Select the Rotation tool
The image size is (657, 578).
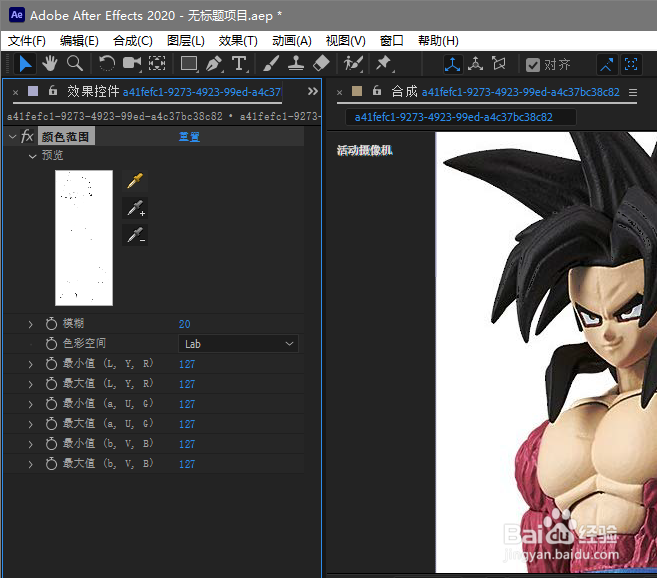point(106,64)
